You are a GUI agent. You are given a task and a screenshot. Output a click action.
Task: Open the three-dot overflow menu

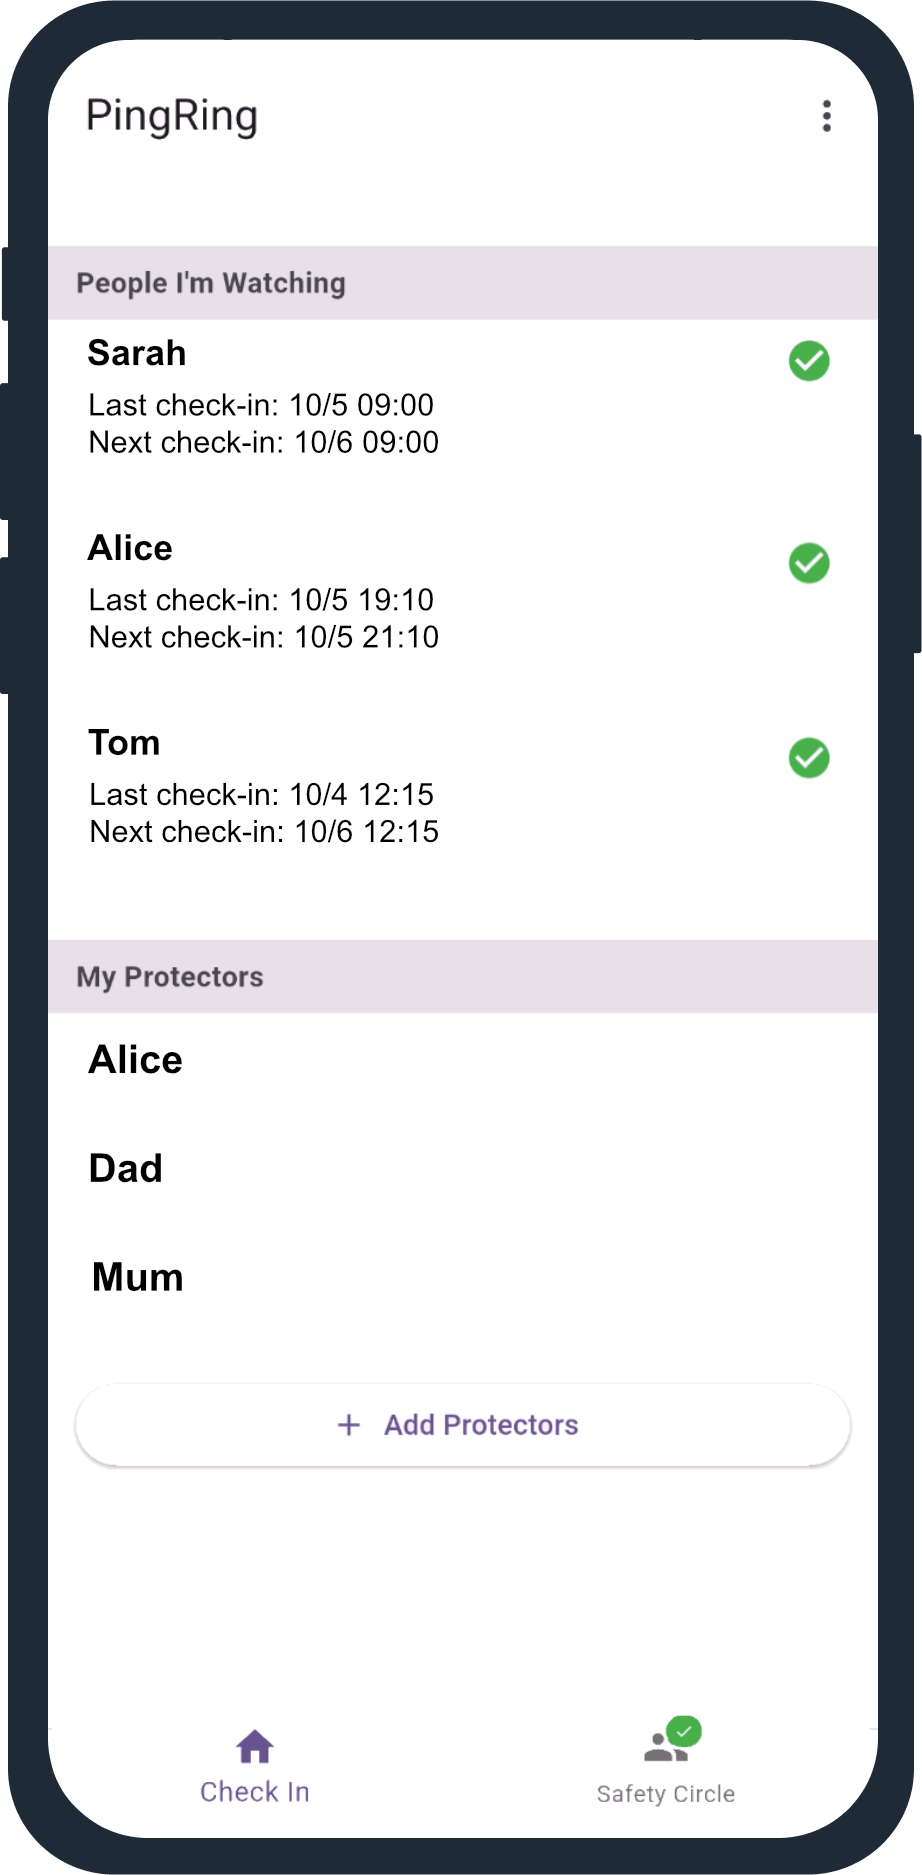pos(826,116)
